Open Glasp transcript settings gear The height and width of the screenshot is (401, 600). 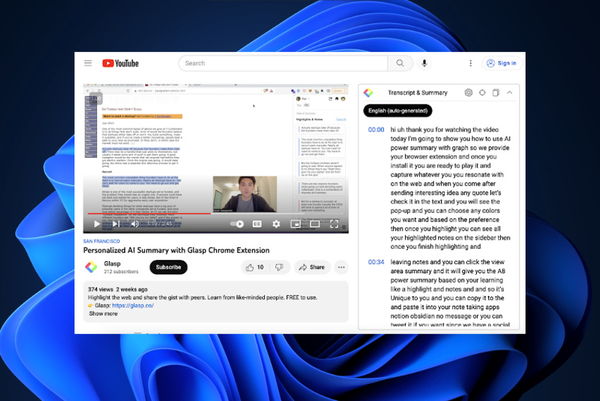click(x=468, y=93)
